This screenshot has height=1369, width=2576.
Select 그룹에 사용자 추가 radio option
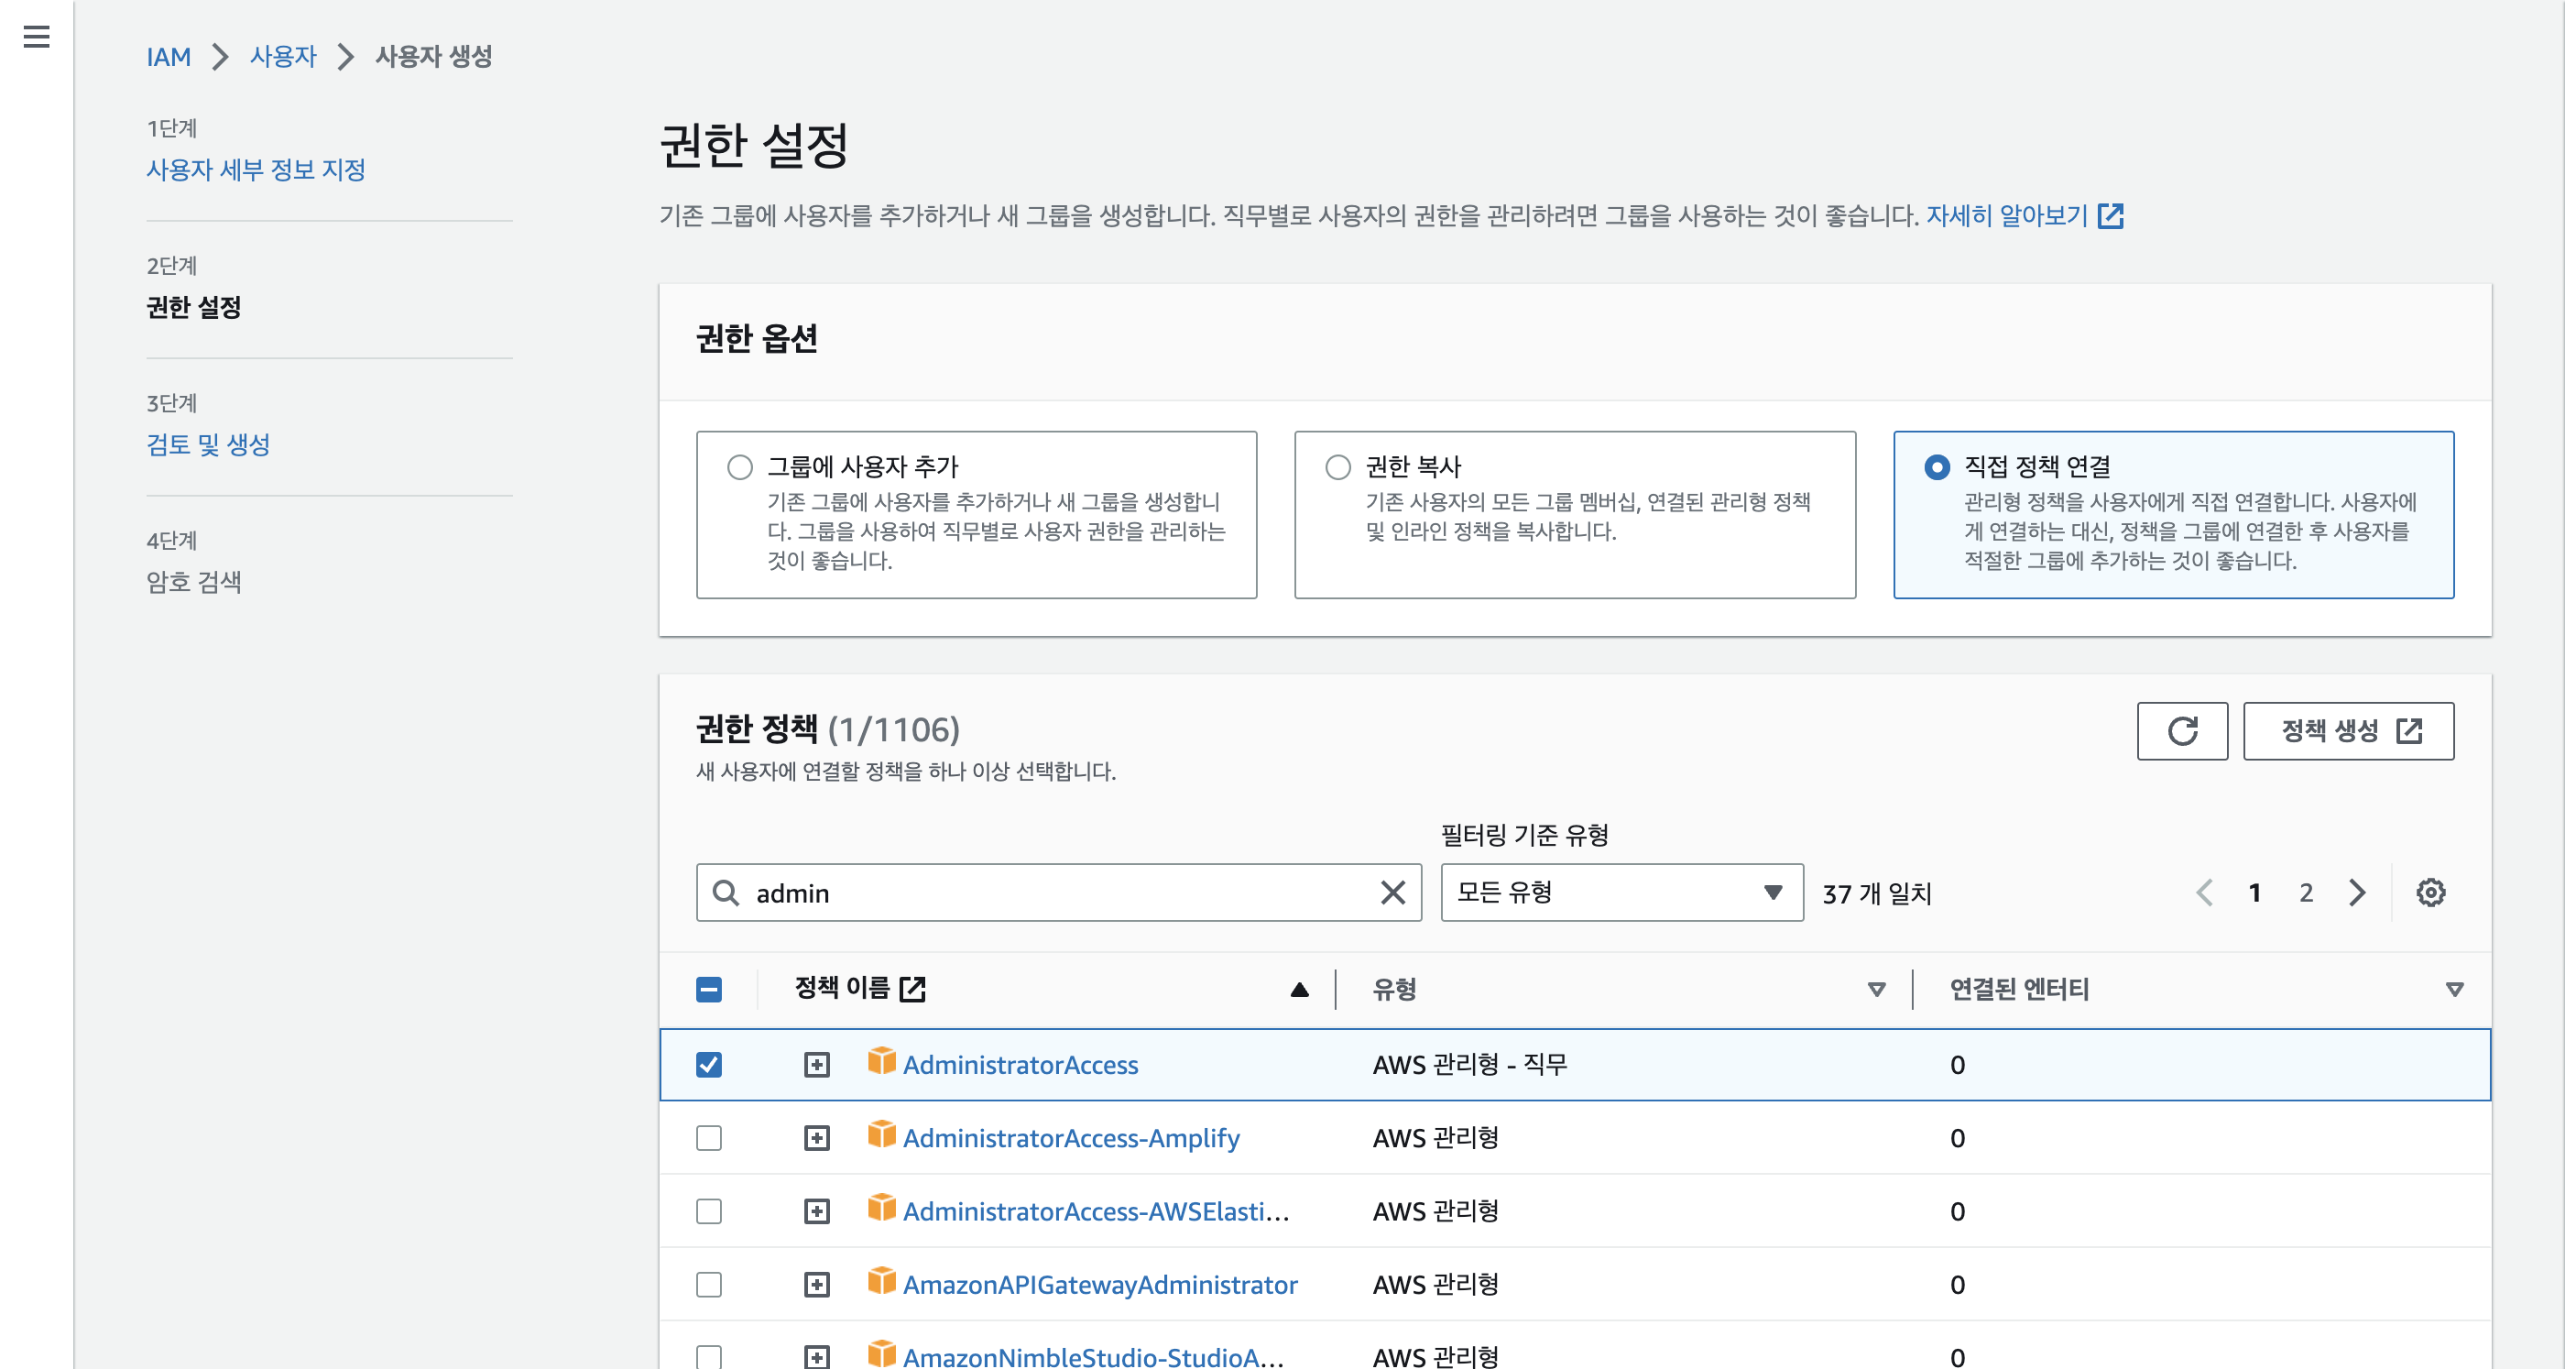[x=740, y=467]
